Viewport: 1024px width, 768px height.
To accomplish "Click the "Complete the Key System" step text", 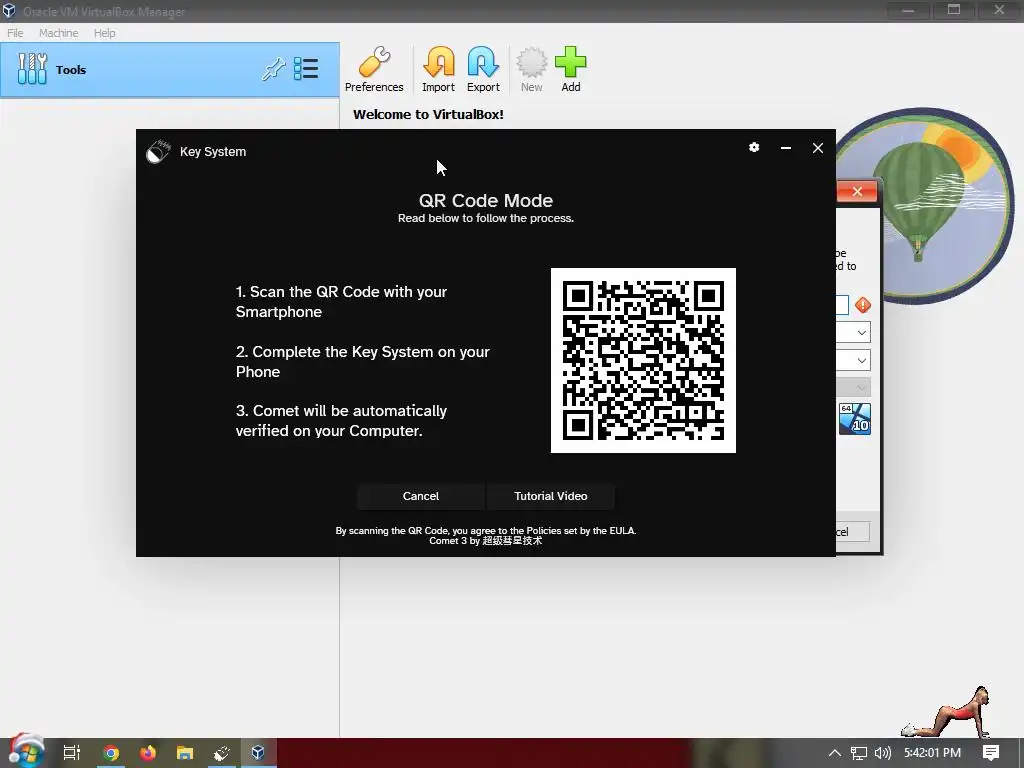I will 362,362.
